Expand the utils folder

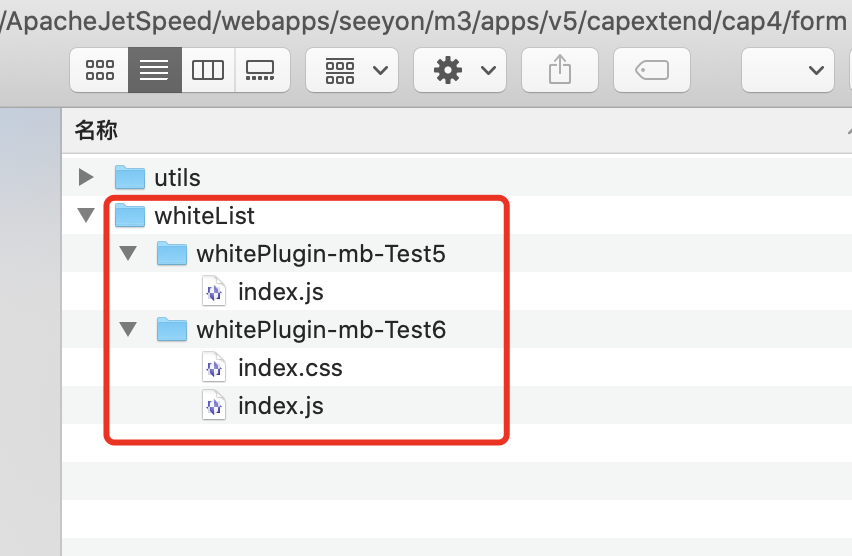(x=86, y=178)
